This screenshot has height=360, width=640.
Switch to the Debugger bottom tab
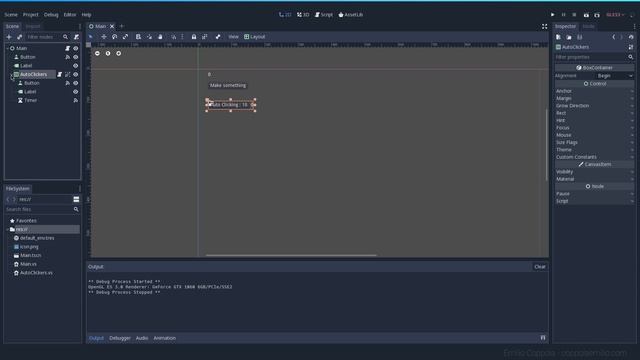(x=120, y=338)
